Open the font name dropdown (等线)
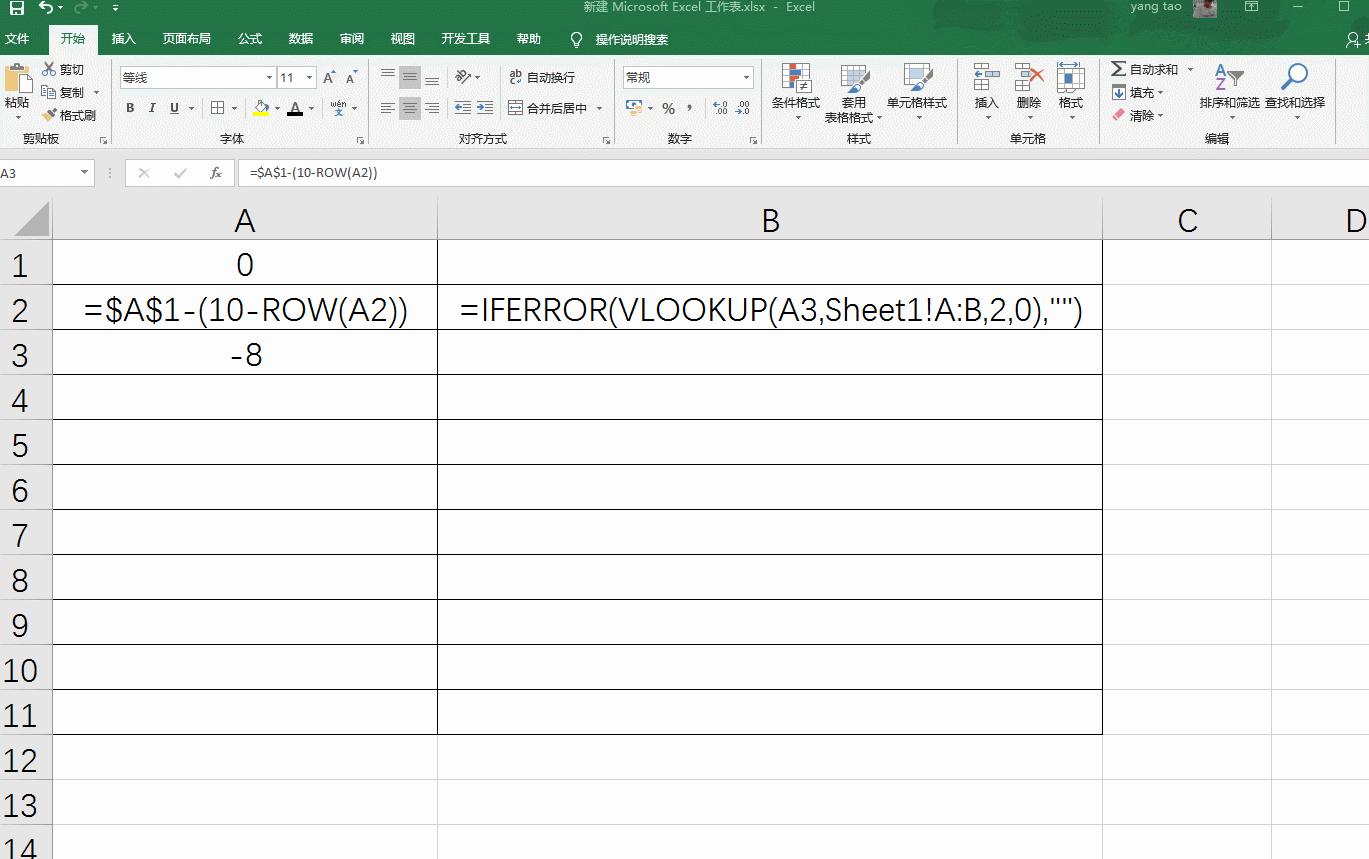 pos(269,78)
